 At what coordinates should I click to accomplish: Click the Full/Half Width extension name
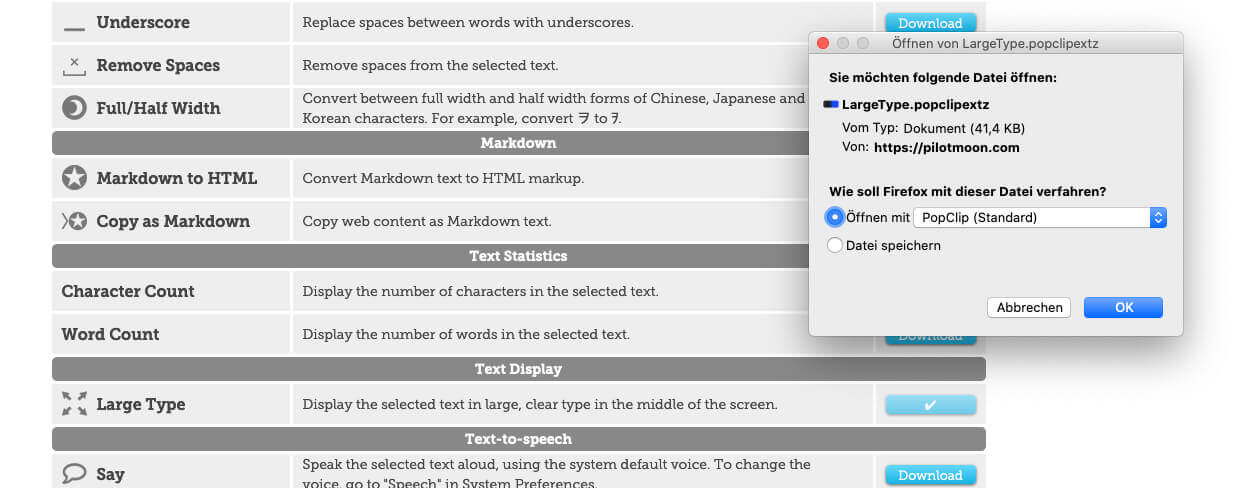(x=158, y=108)
